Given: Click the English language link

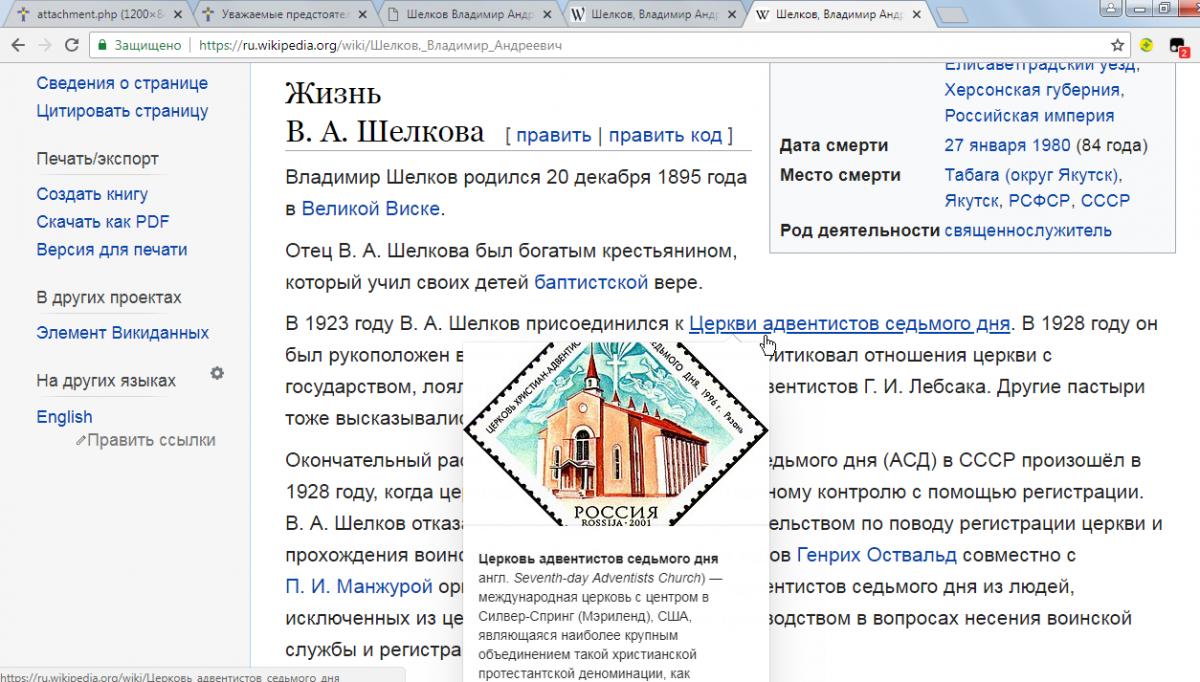Looking at the screenshot, I should 64,417.
